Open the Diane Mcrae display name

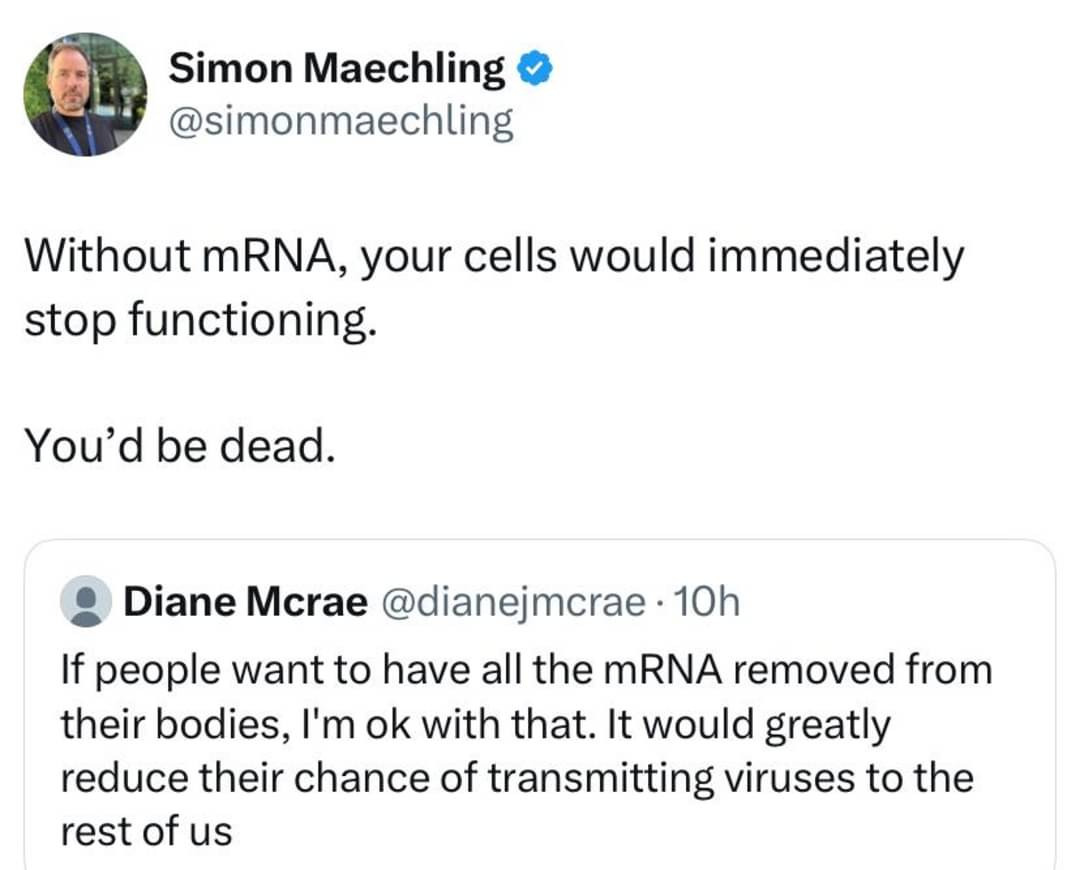(x=245, y=602)
